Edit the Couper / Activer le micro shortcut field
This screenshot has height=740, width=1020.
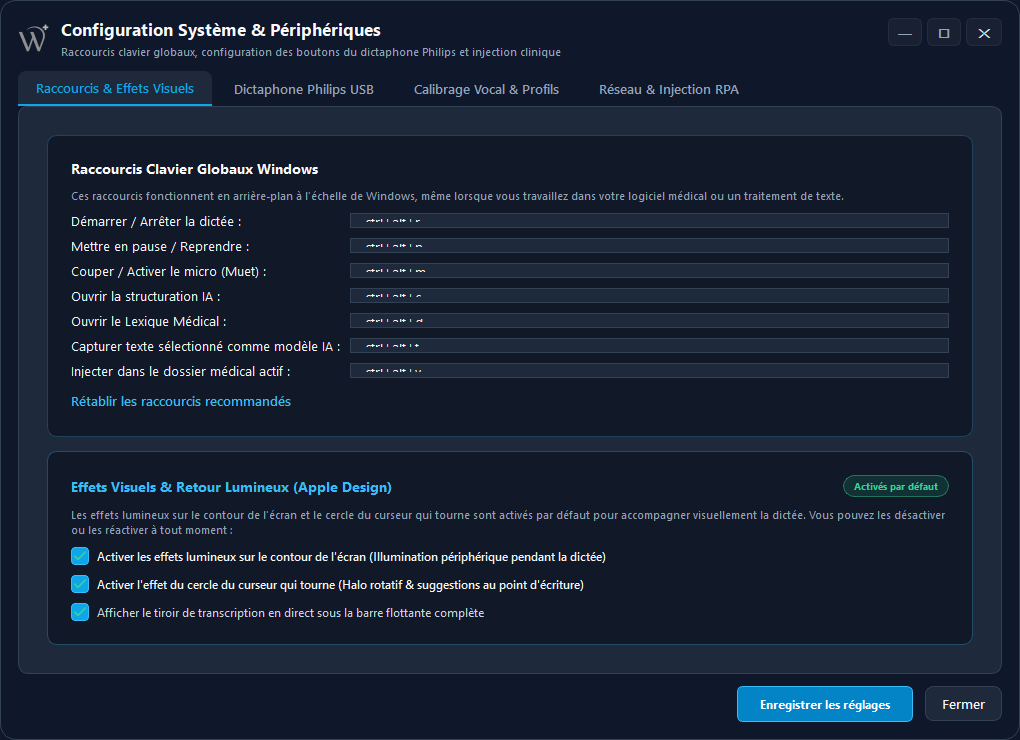tap(649, 271)
